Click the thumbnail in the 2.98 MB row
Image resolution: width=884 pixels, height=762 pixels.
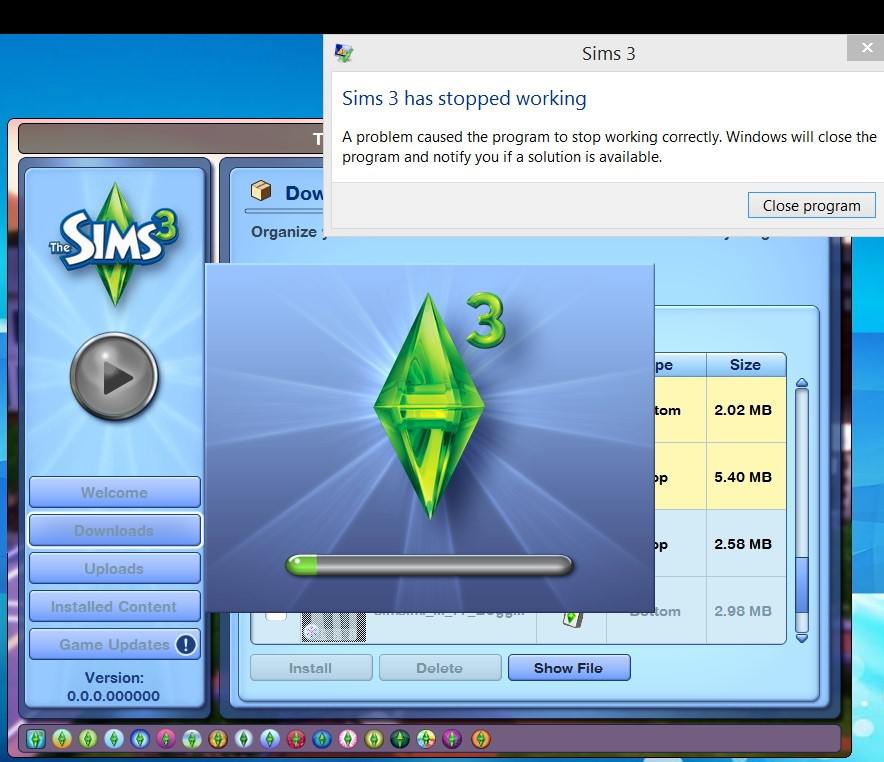coord(334,627)
